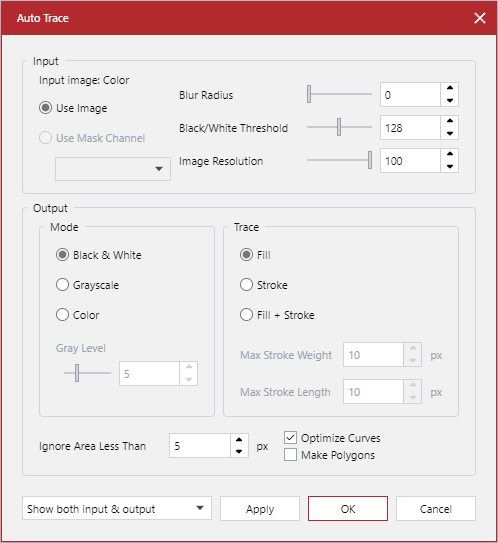
Task: Click the Black/White Threshold slider handle
Action: pos(339,127)
